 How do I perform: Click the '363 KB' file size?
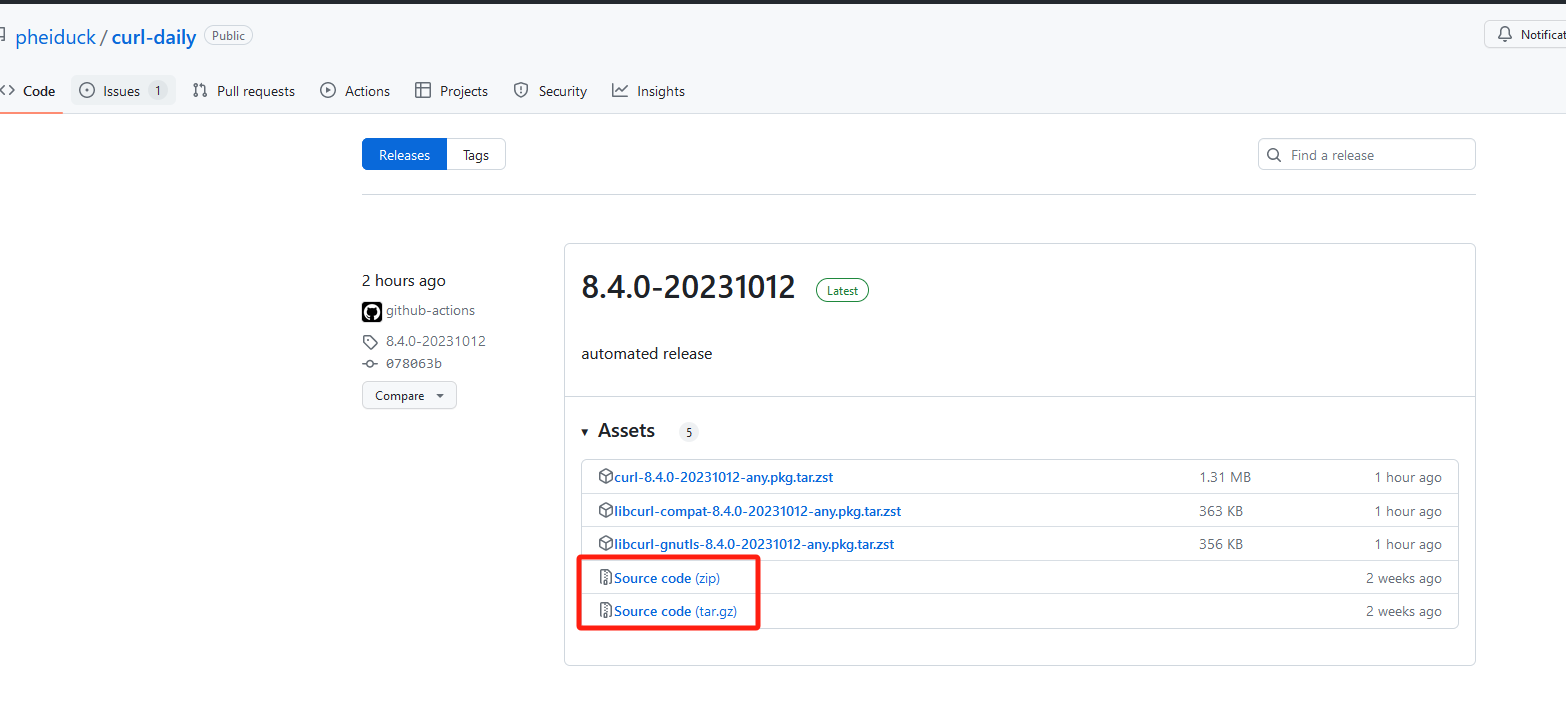tap(1221, 511)
